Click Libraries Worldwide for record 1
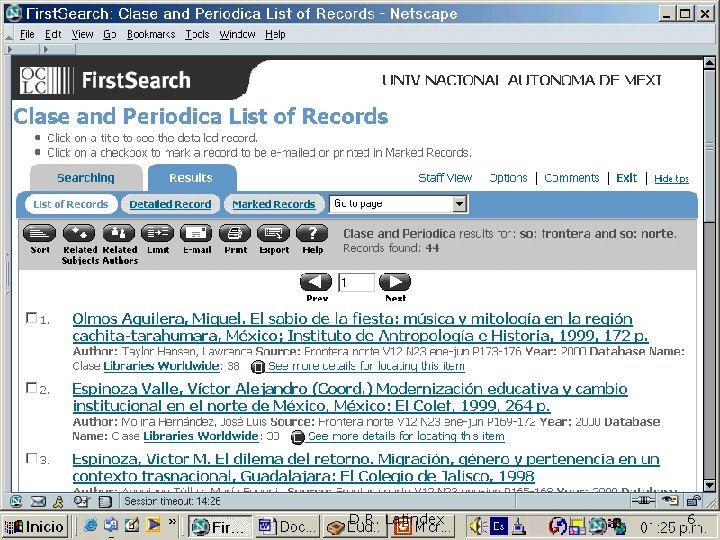The image size is (720, 540). pos(161,366)
